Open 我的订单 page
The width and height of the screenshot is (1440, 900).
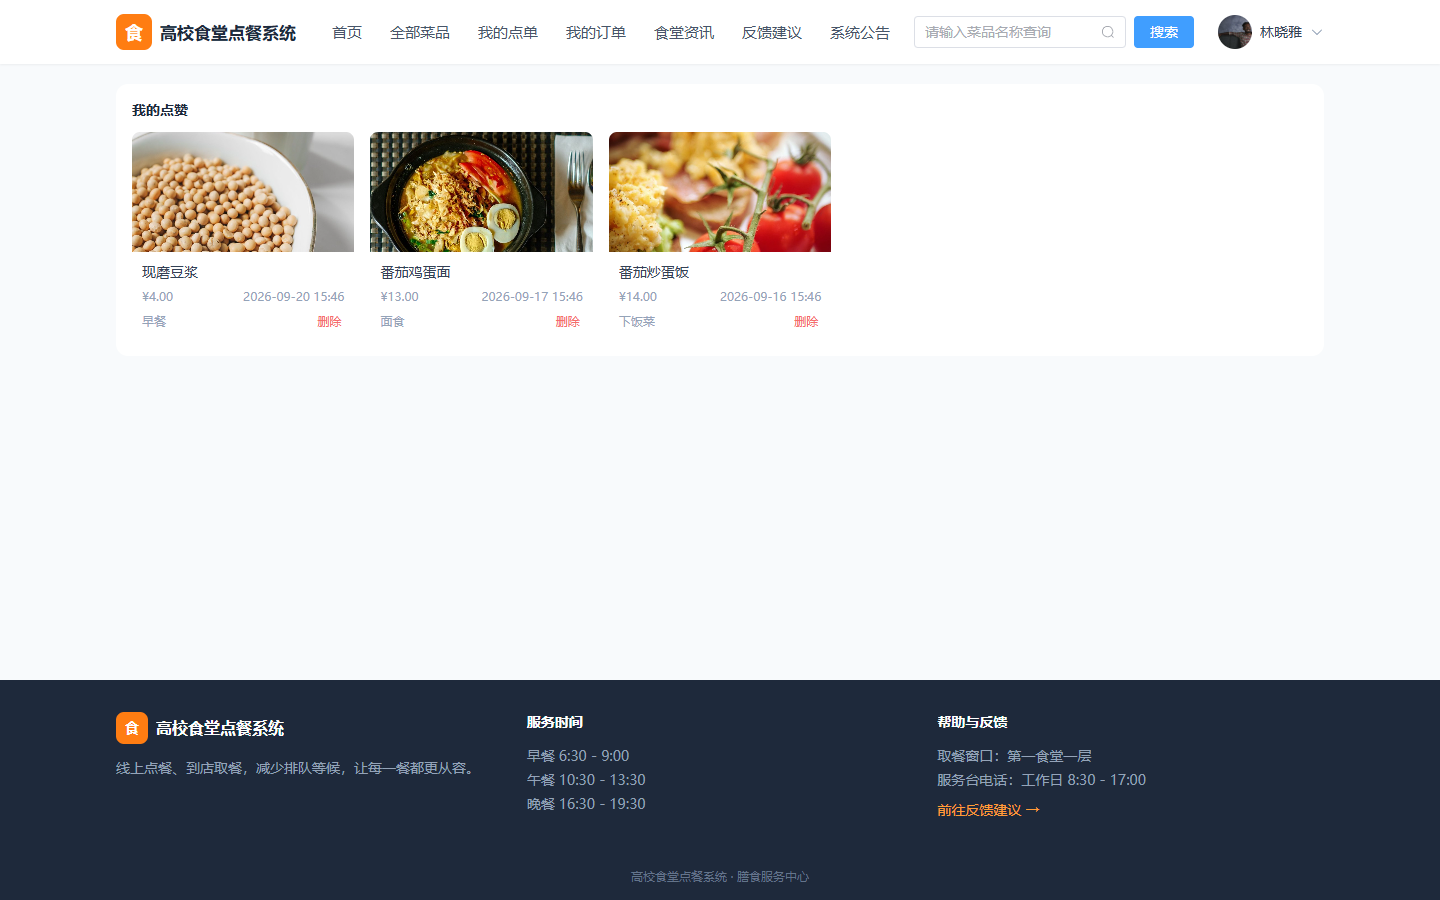click(x=596, y=33)
